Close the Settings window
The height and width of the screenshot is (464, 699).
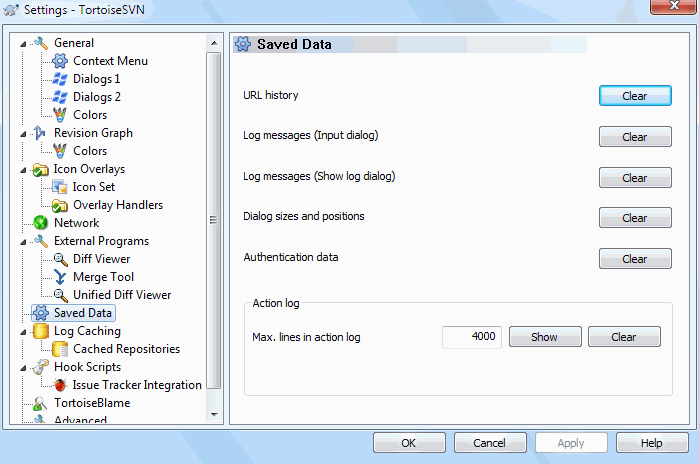tap(673, 6)
